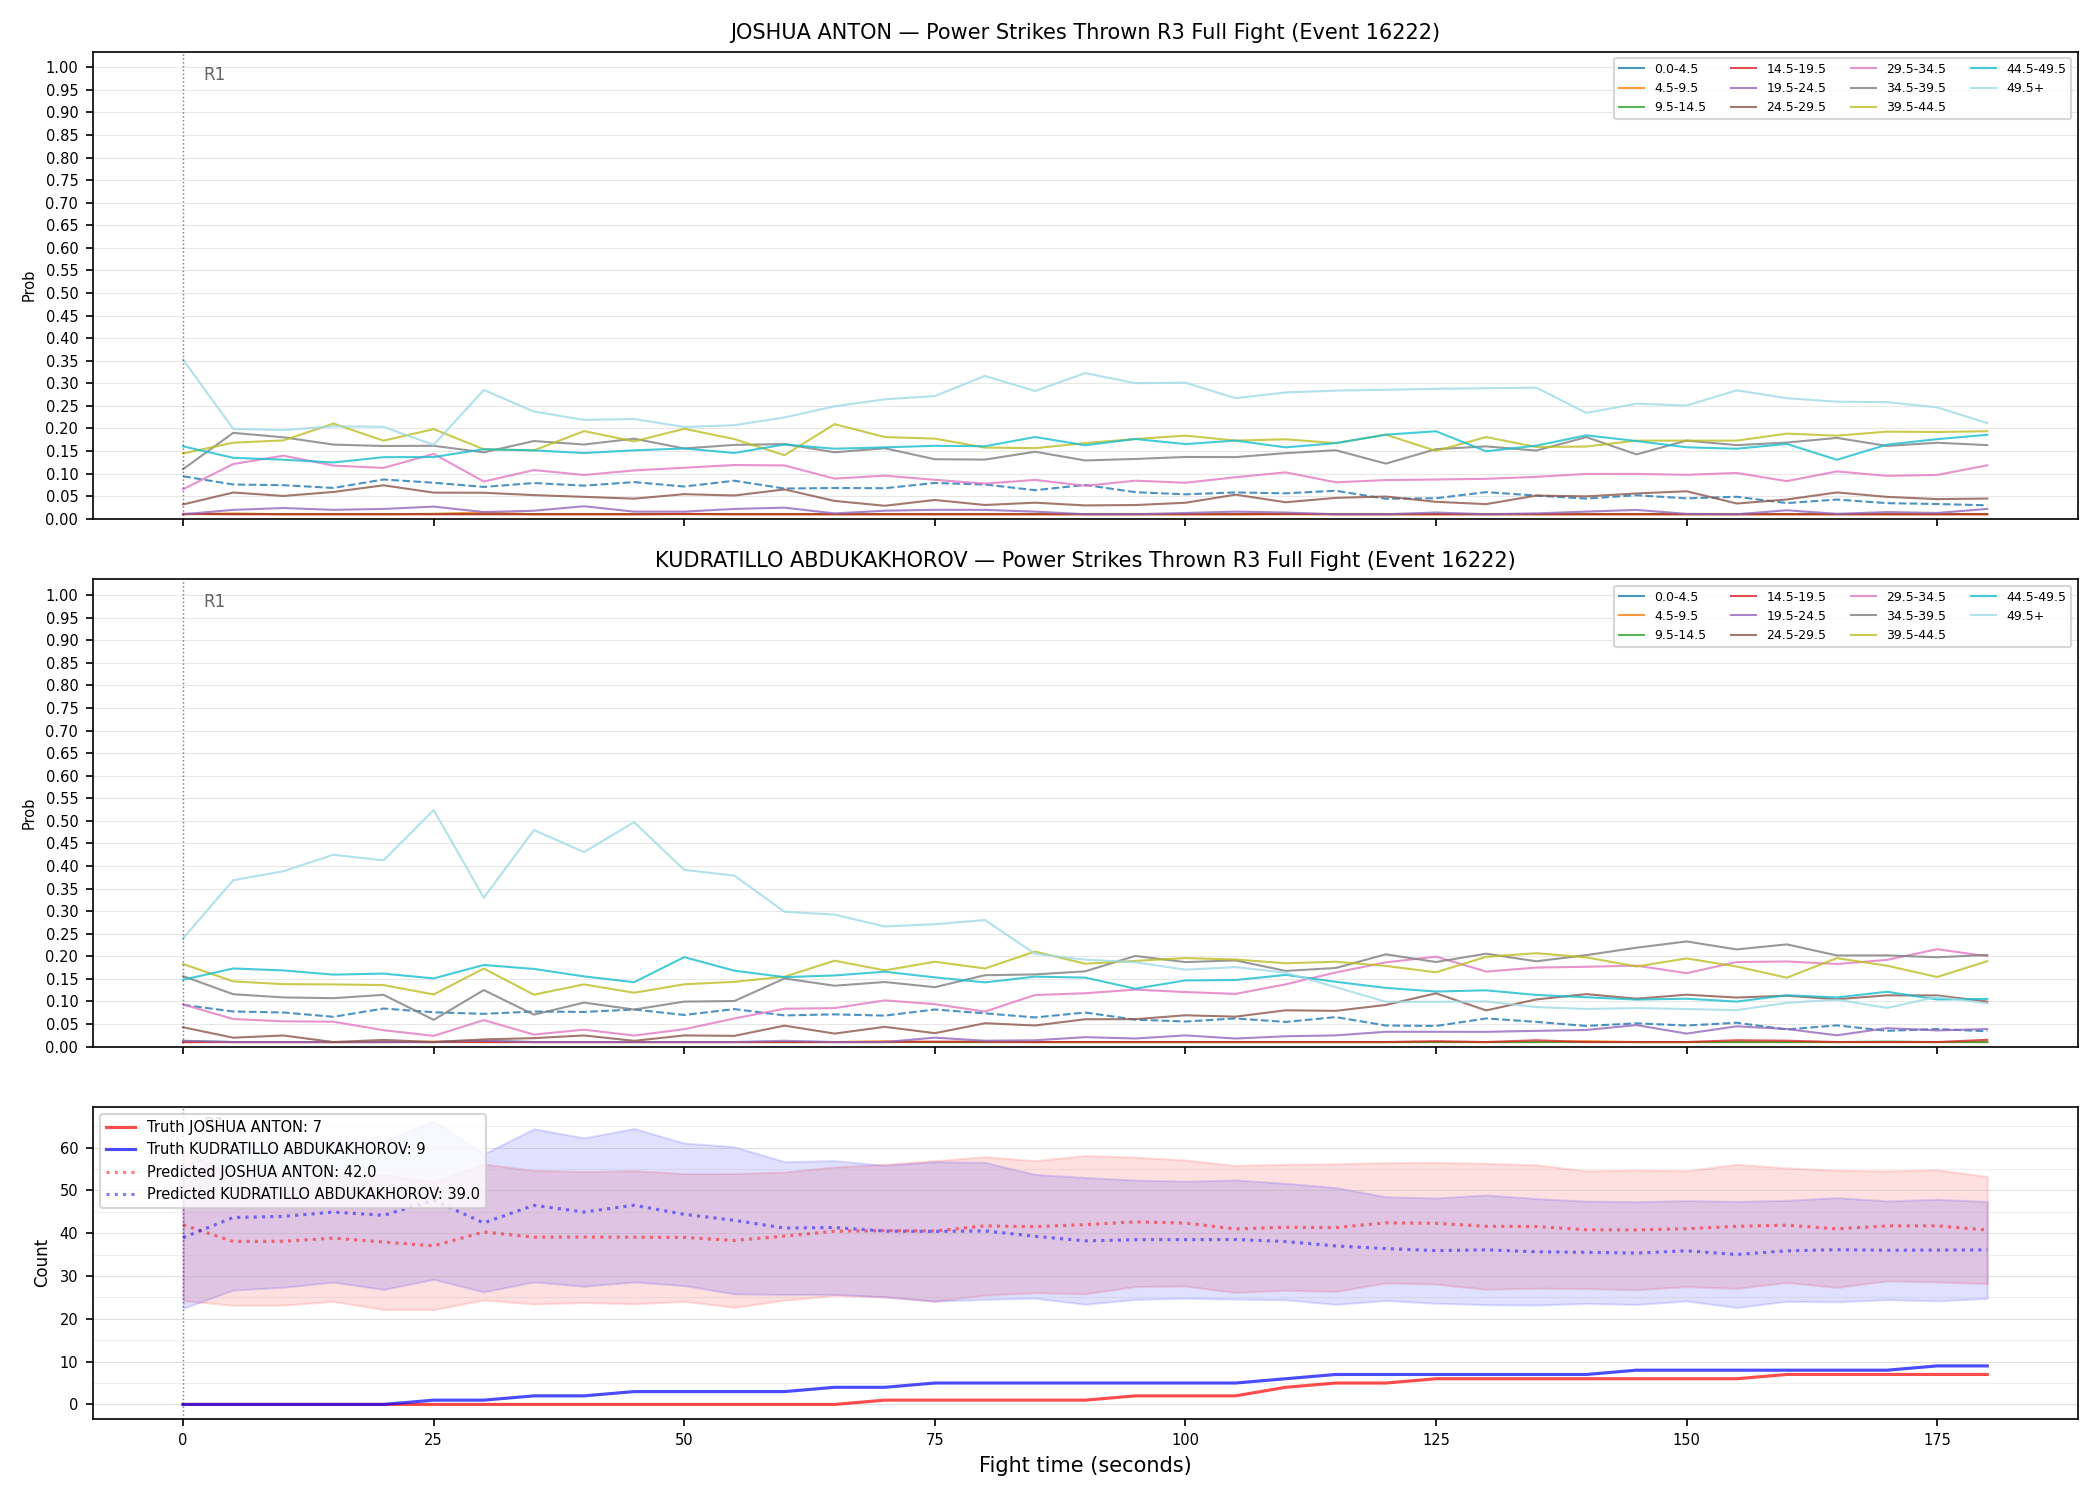
Task: Click the 9.5-14.5 legend entry in the JOSHUA ANTON chart
Action: tap(1662, 107)
